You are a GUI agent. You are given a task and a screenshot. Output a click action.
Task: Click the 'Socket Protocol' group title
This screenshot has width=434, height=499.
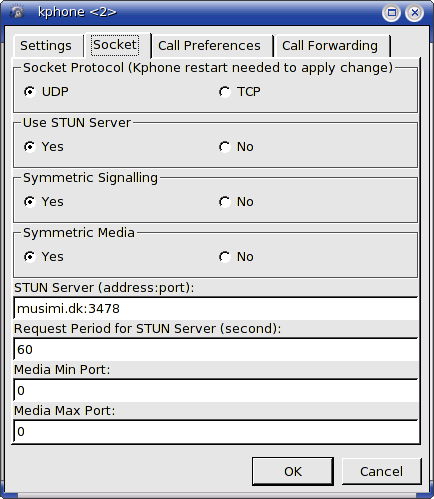point(208,68)
